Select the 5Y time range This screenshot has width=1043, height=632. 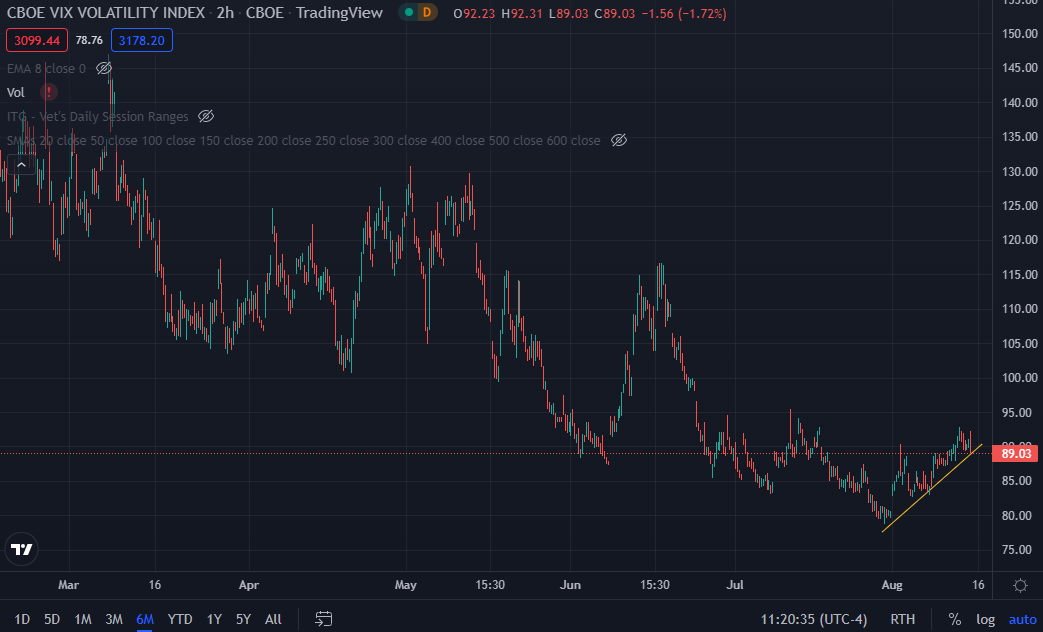pyautogui.click(x=243, y=619)
